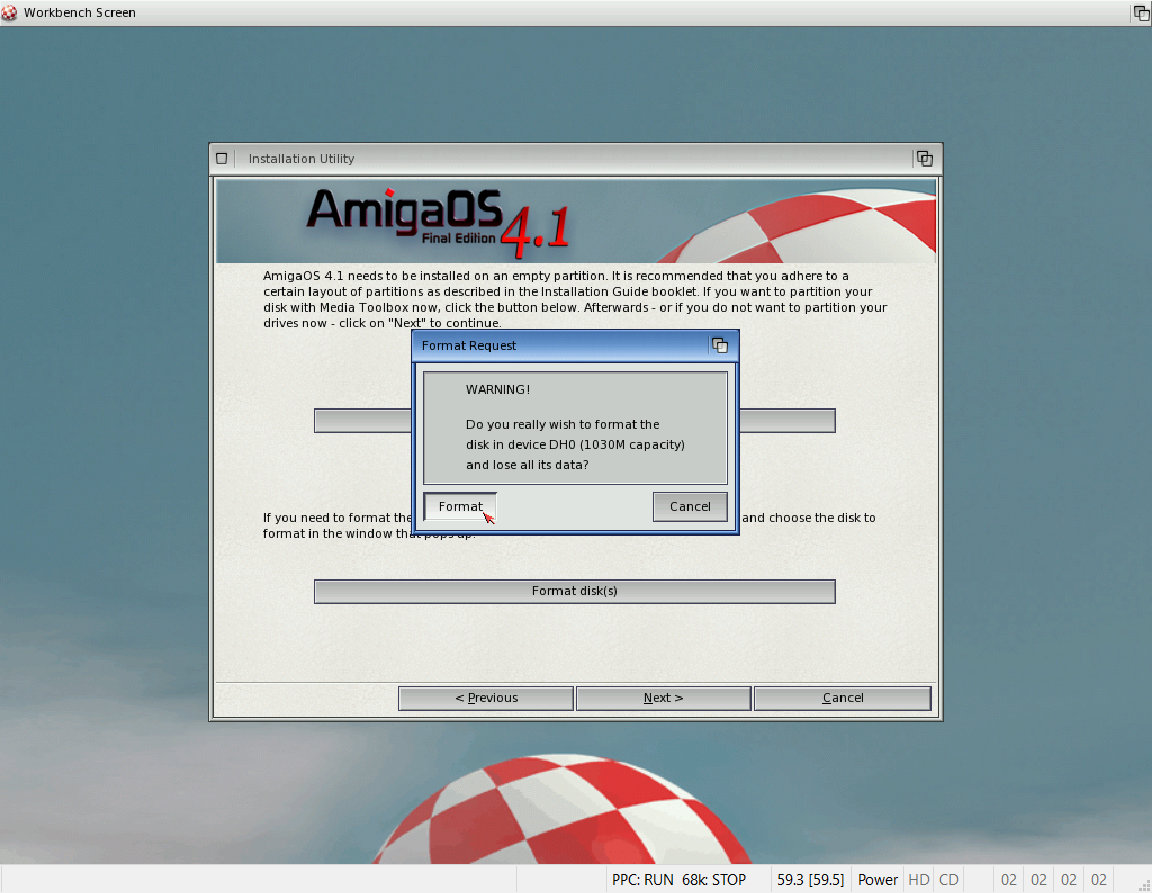The image size is (1152, 893).
Task: Click the Power indicator in status bar
Action: [x=878, y=880]
